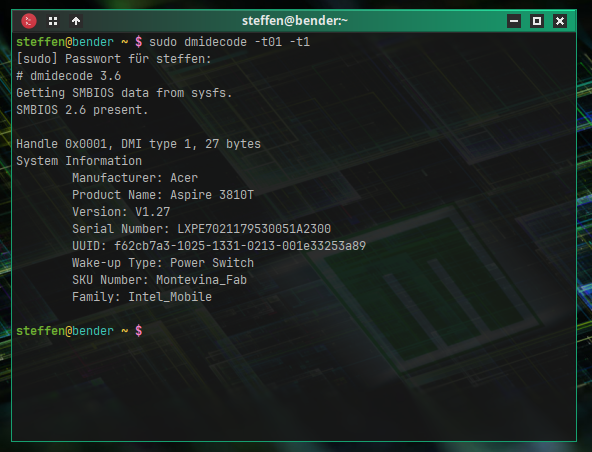Close the terminal window
Image resolution: width=592 pixels, height=452 pixels.
pyautogui.click(x=560, y=21)
